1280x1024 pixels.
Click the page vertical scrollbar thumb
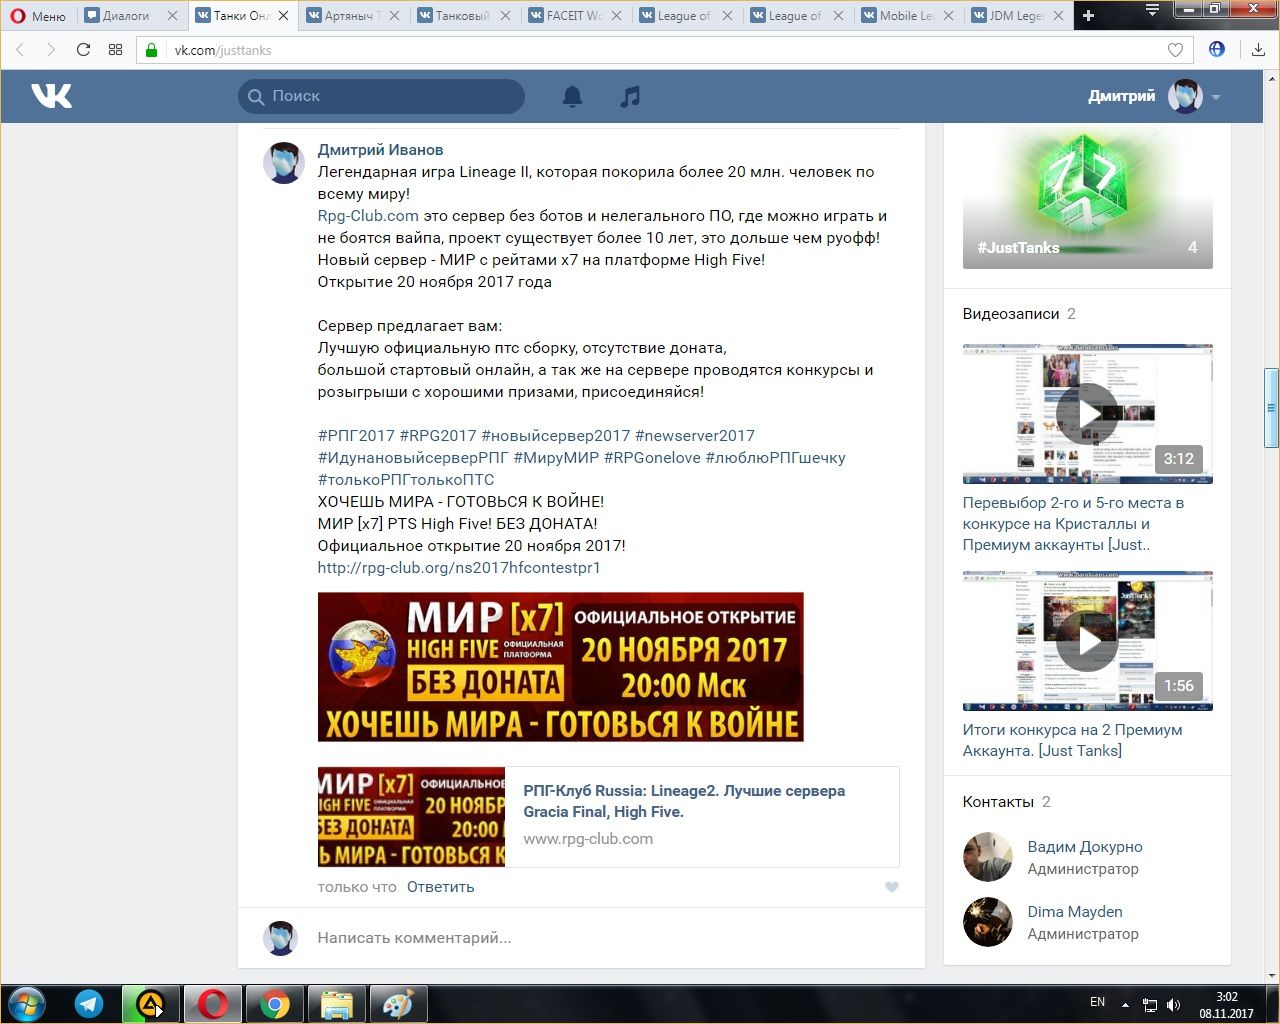pos(1271,408)
